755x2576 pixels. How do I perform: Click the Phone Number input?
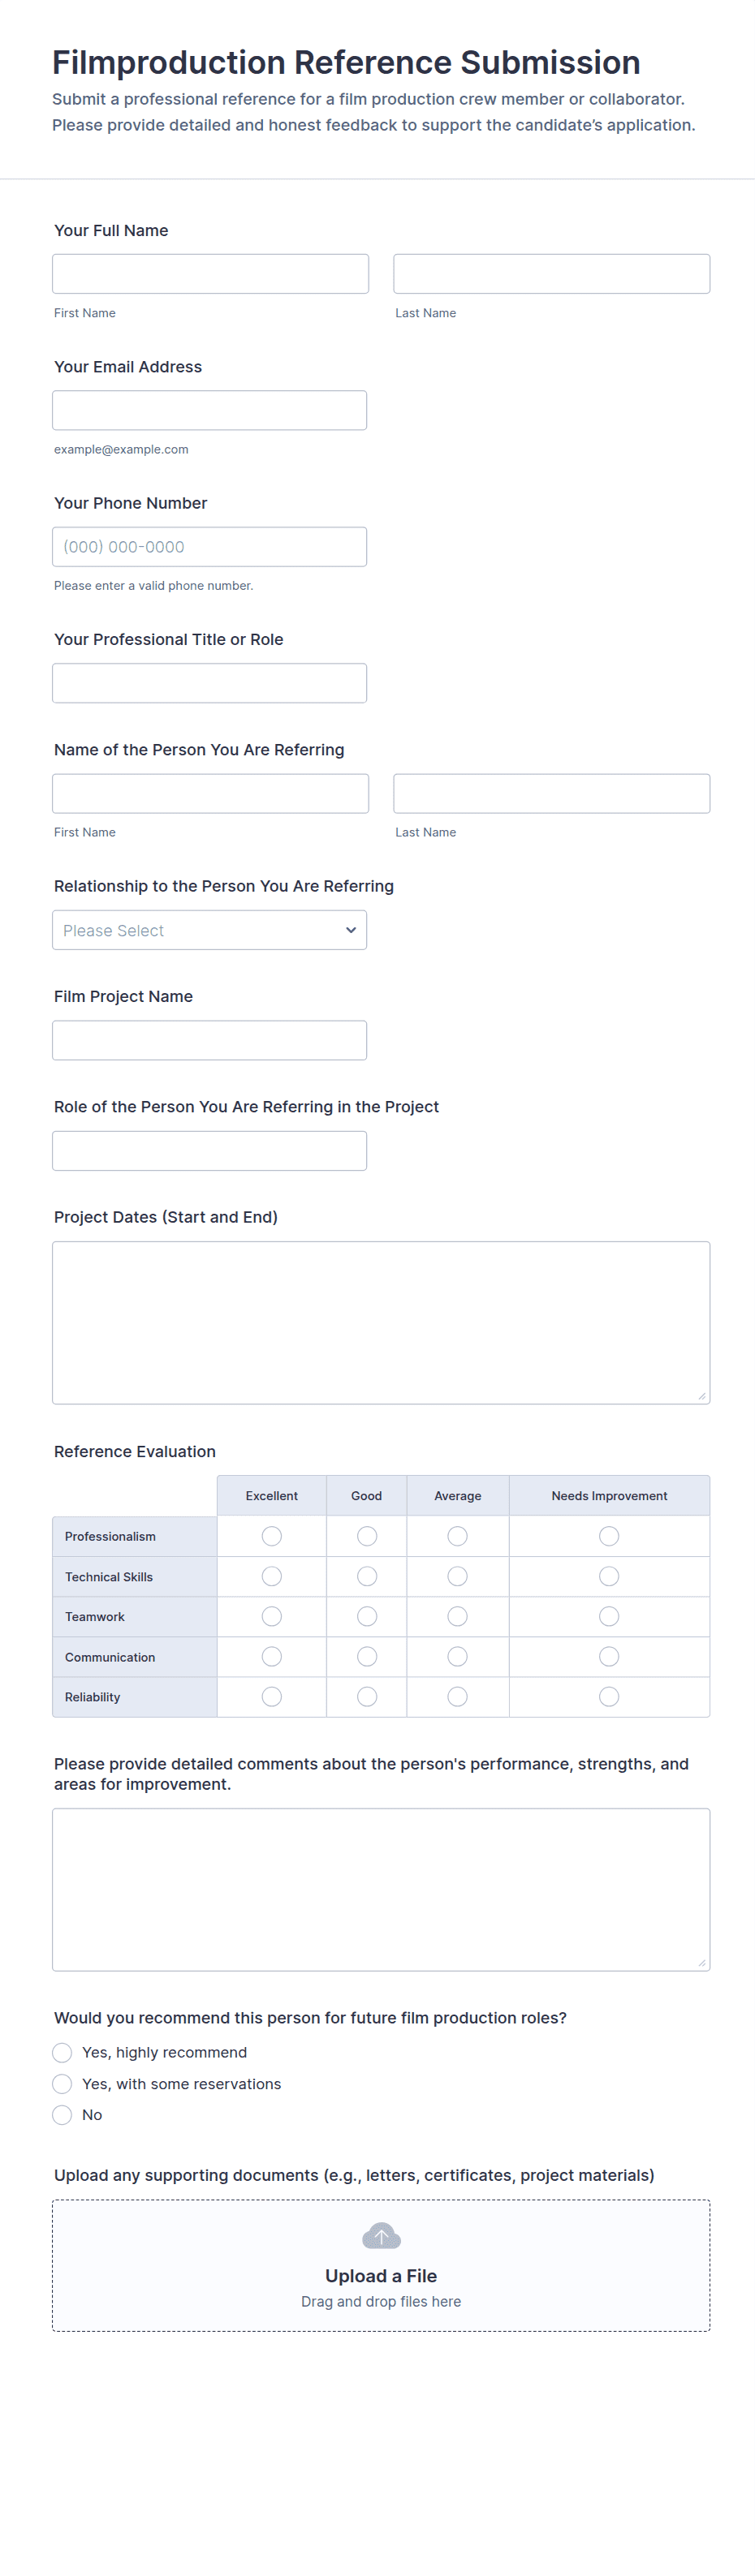point(209,547)
